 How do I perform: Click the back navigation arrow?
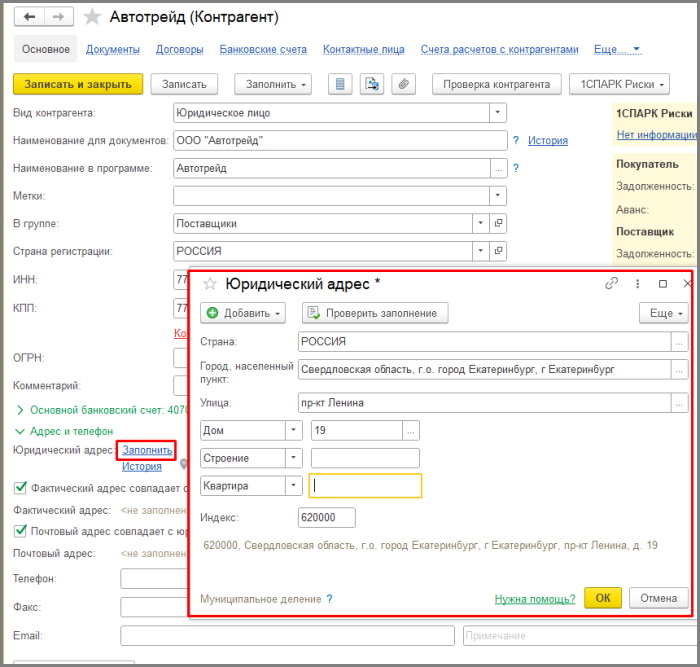(29, 18)
